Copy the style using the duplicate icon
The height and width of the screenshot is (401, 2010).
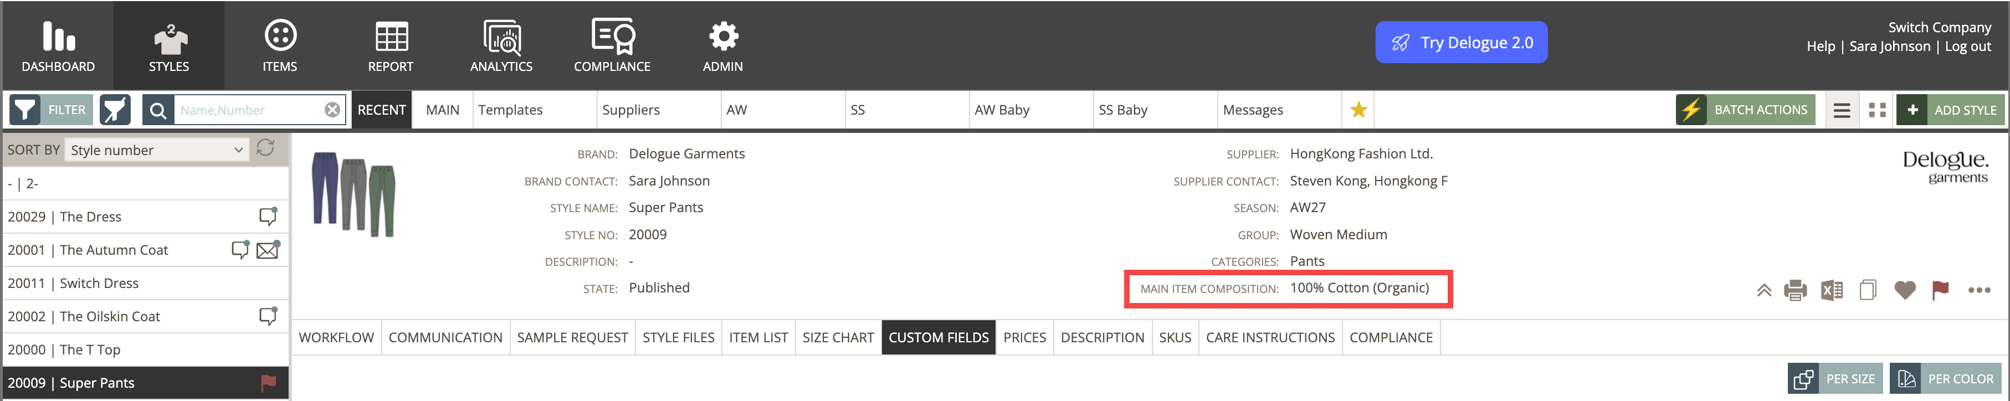pyautogui.click(x=1867, y=291)
